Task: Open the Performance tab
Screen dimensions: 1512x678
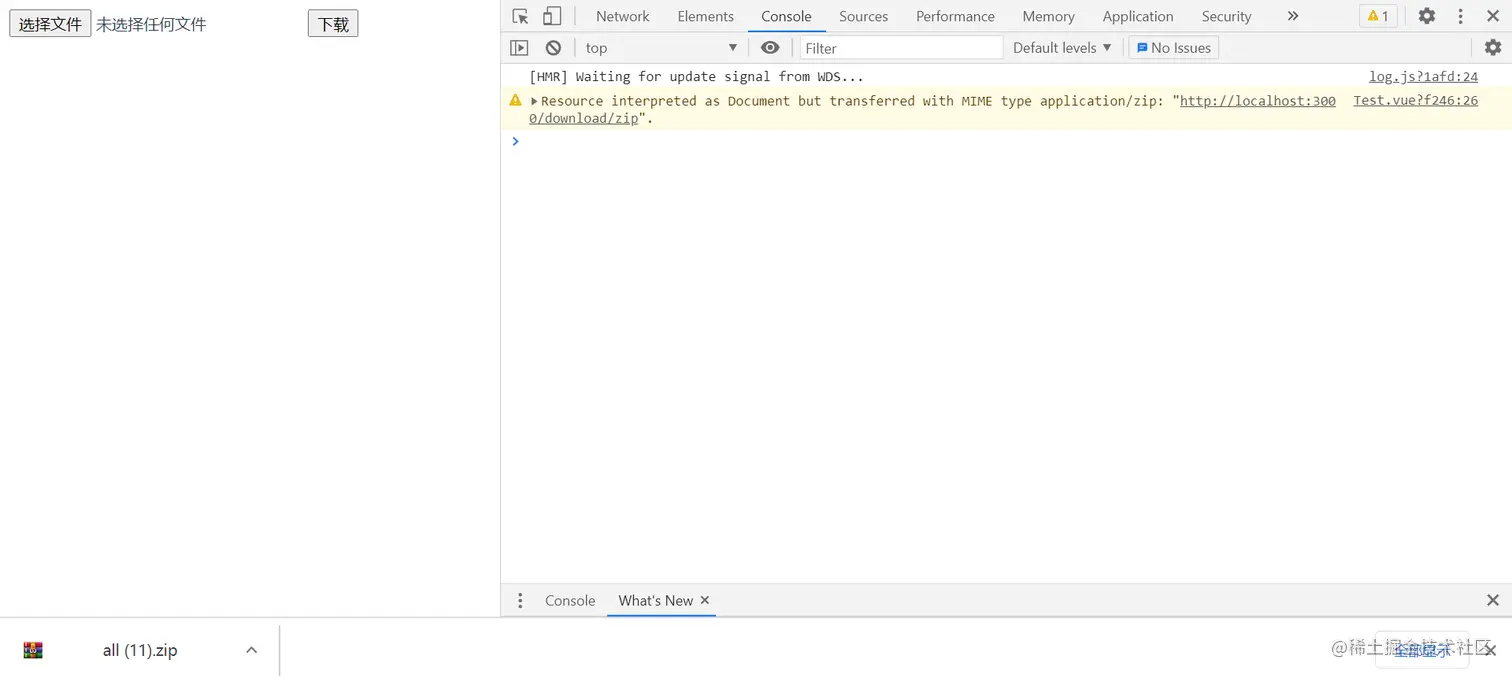Action: pos(955,16)
